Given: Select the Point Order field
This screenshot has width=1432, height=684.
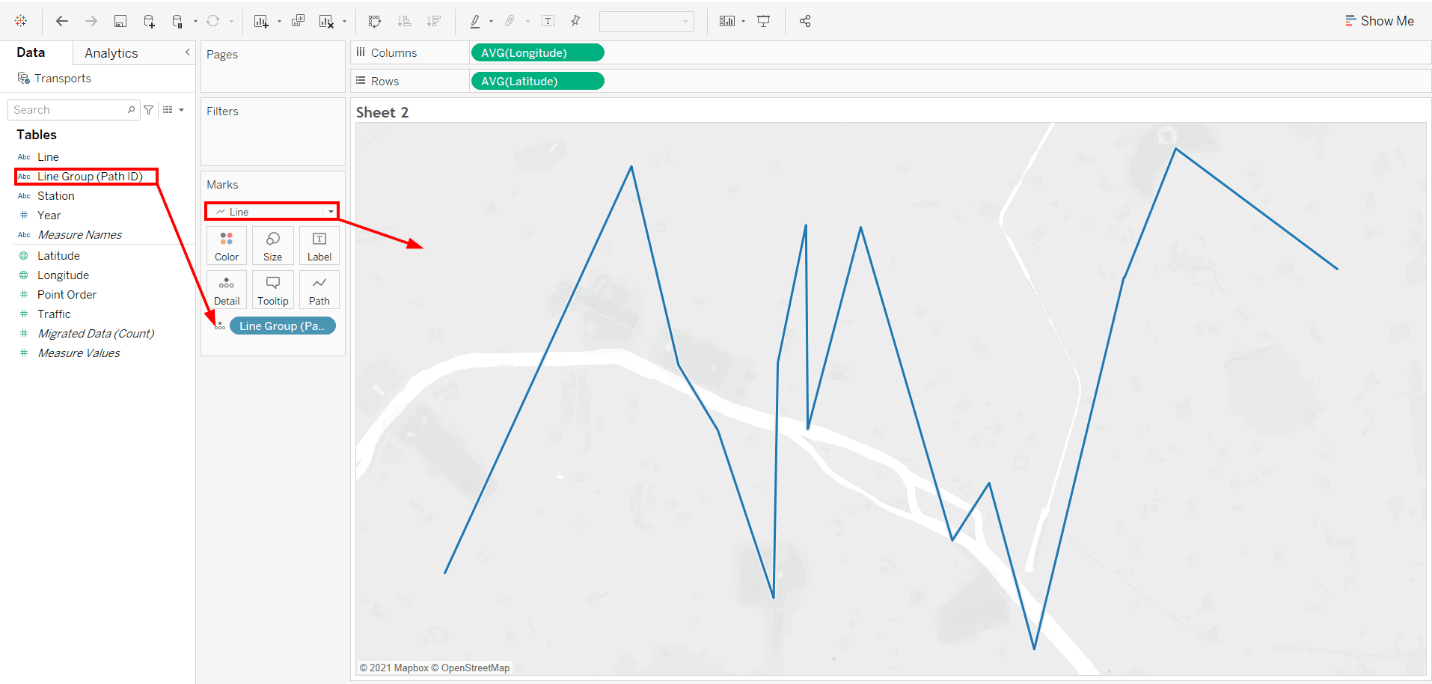Looking at the screenshot, I should tap(67, 295).
